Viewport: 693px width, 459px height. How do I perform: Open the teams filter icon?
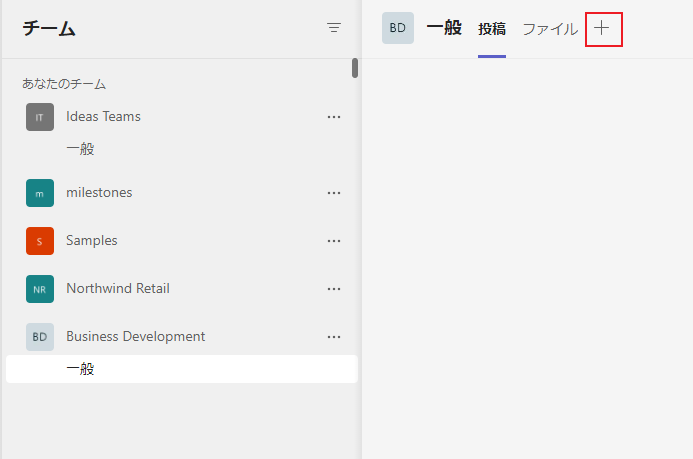(x=334, y=28)
